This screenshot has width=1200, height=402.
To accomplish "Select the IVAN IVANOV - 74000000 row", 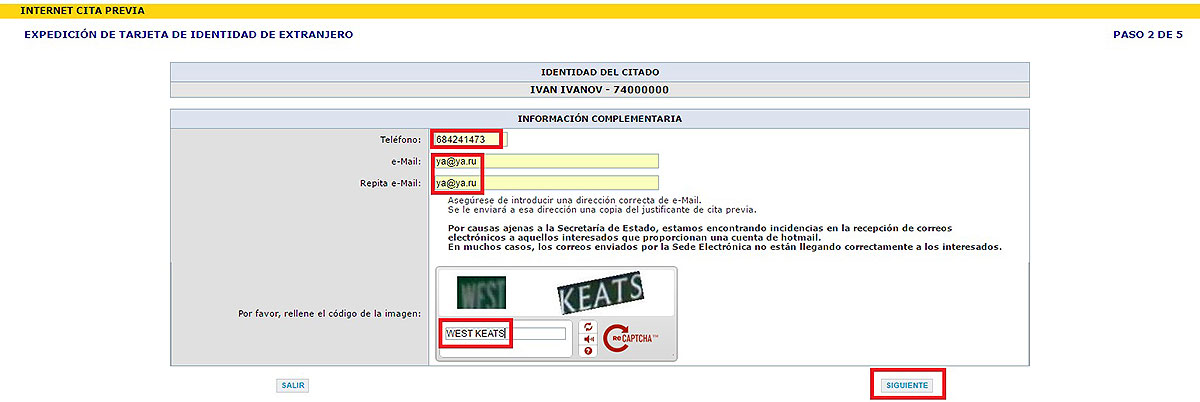I will coord(599,89).
